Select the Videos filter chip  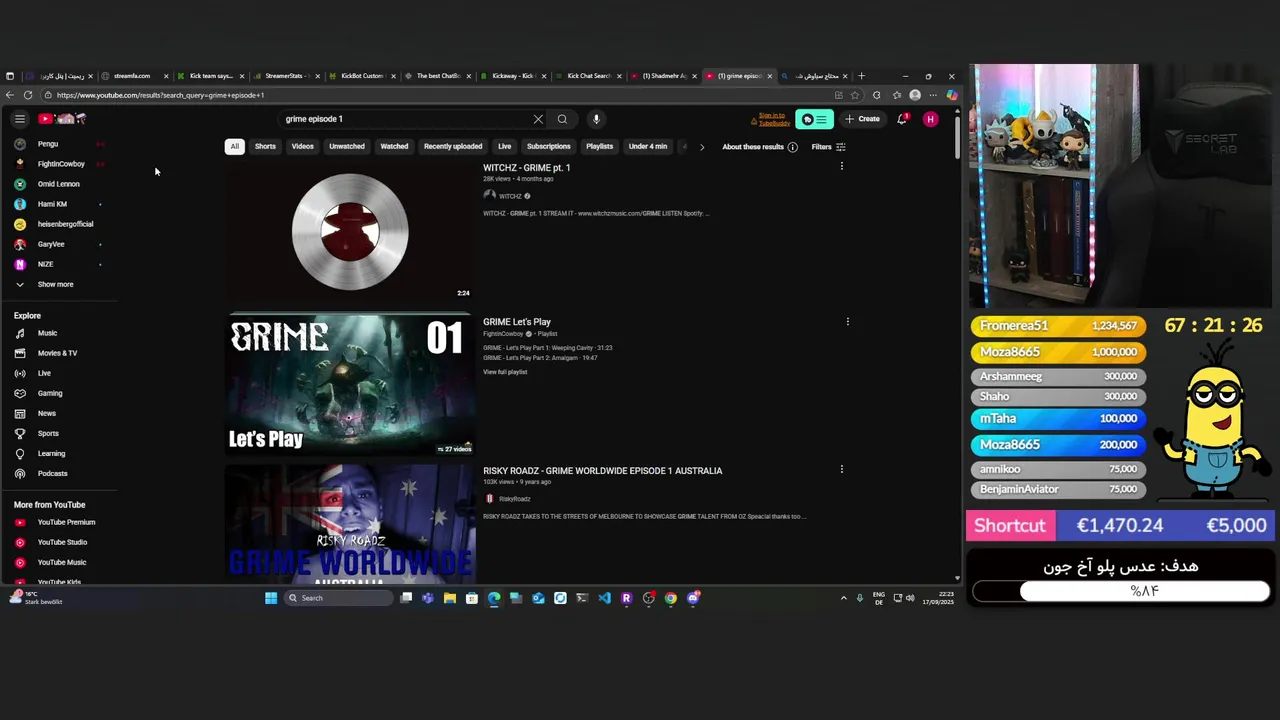[x=302, y=147]
